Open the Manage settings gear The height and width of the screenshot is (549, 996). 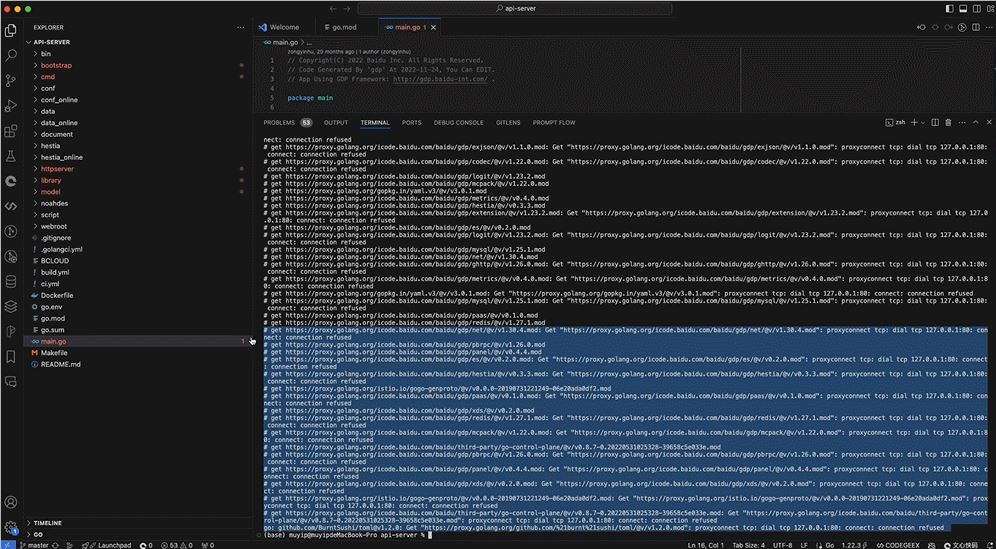(x=11, y=527)
